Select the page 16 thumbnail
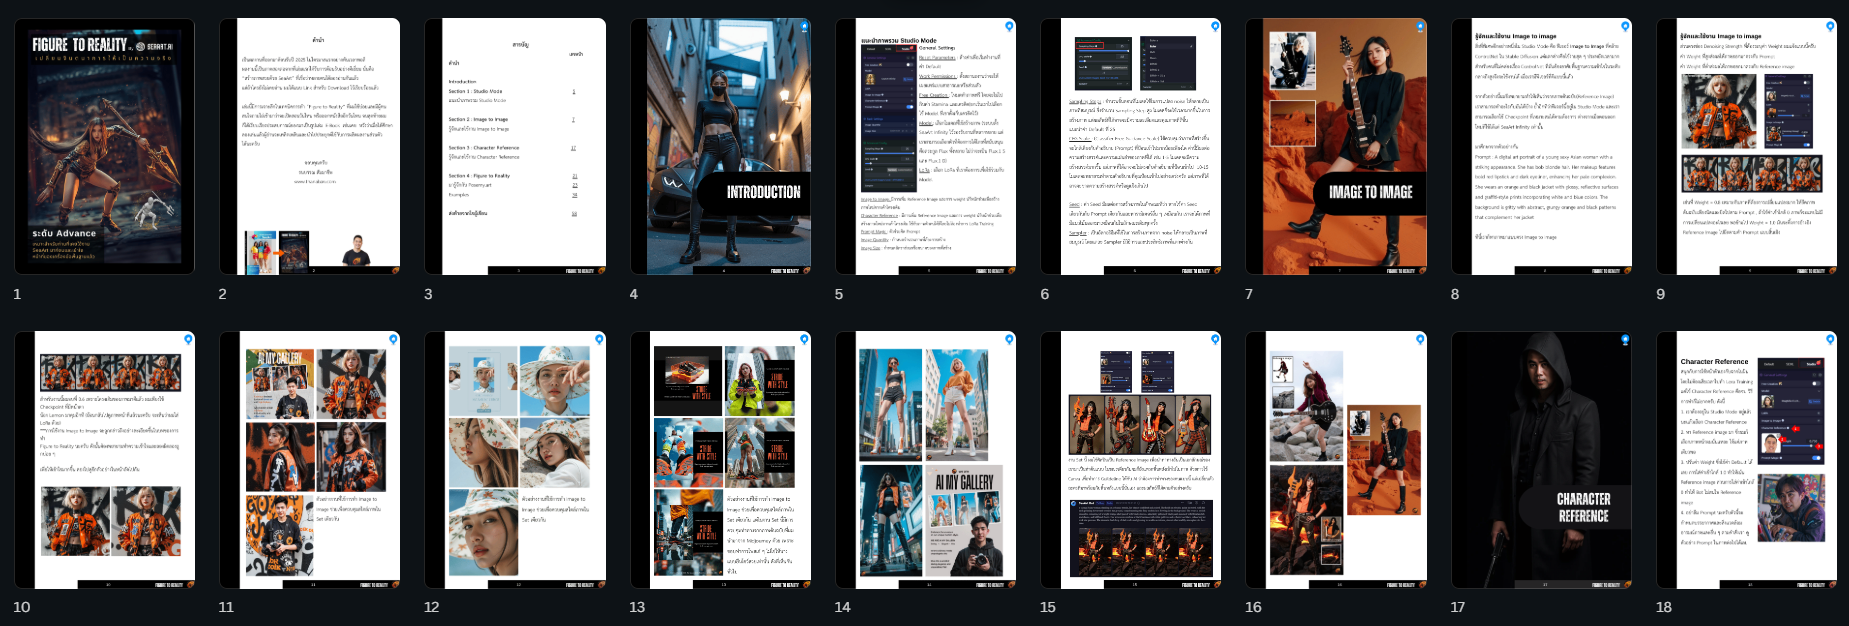This screenshot has width=1849, height=626. (x=1336, y=460)
